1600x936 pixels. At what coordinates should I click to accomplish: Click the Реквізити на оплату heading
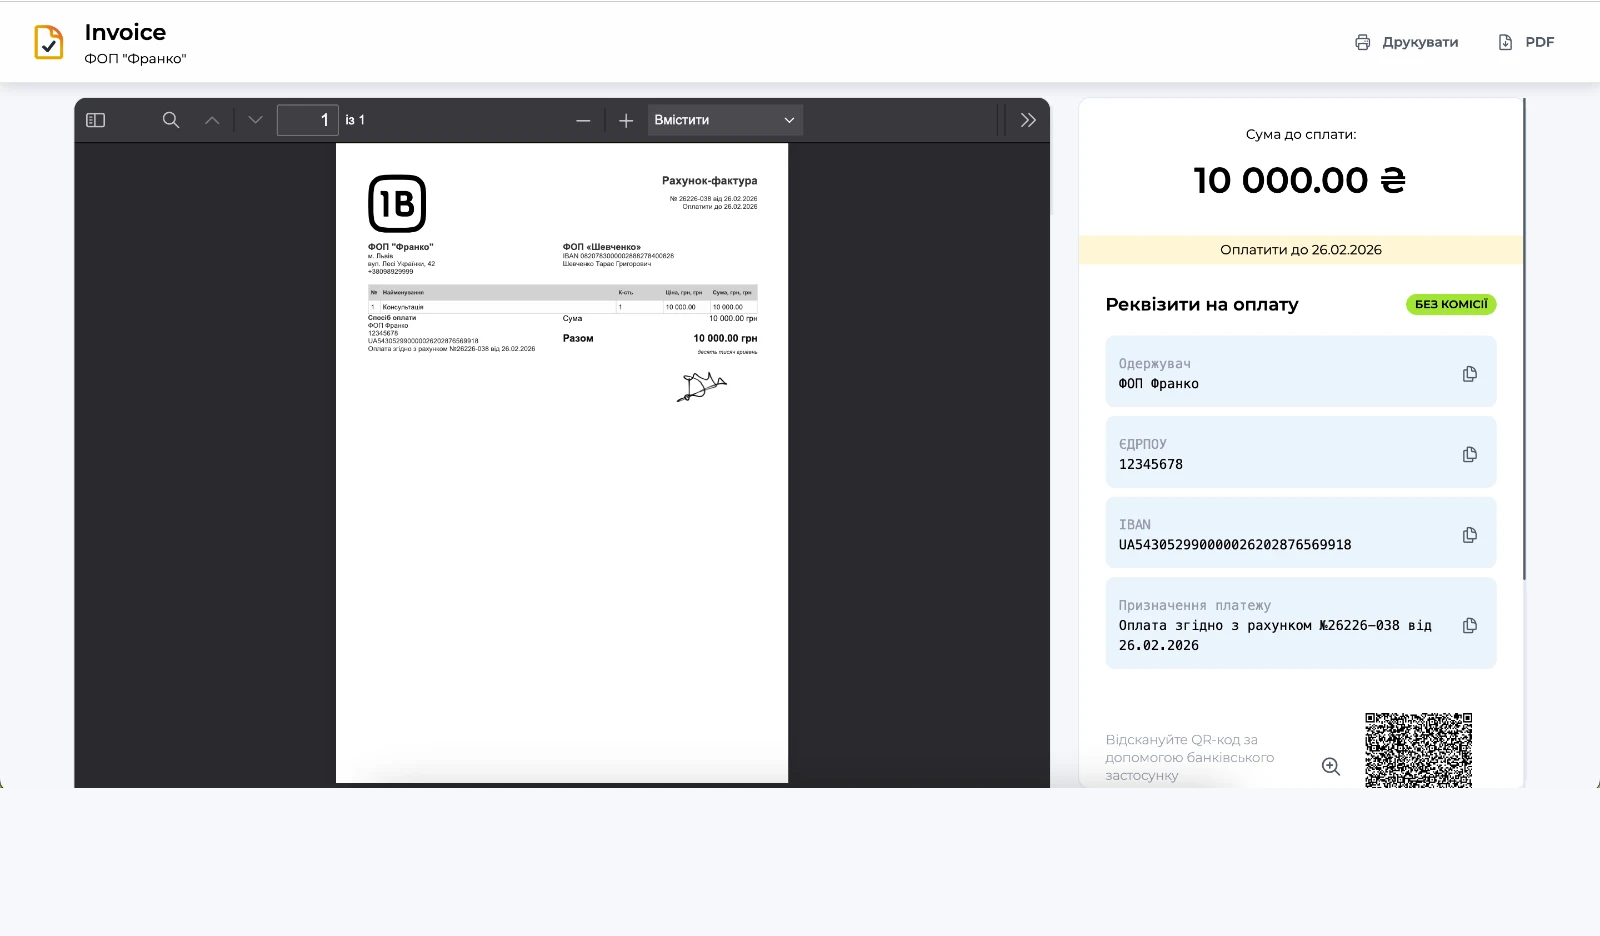[1202, 305]
